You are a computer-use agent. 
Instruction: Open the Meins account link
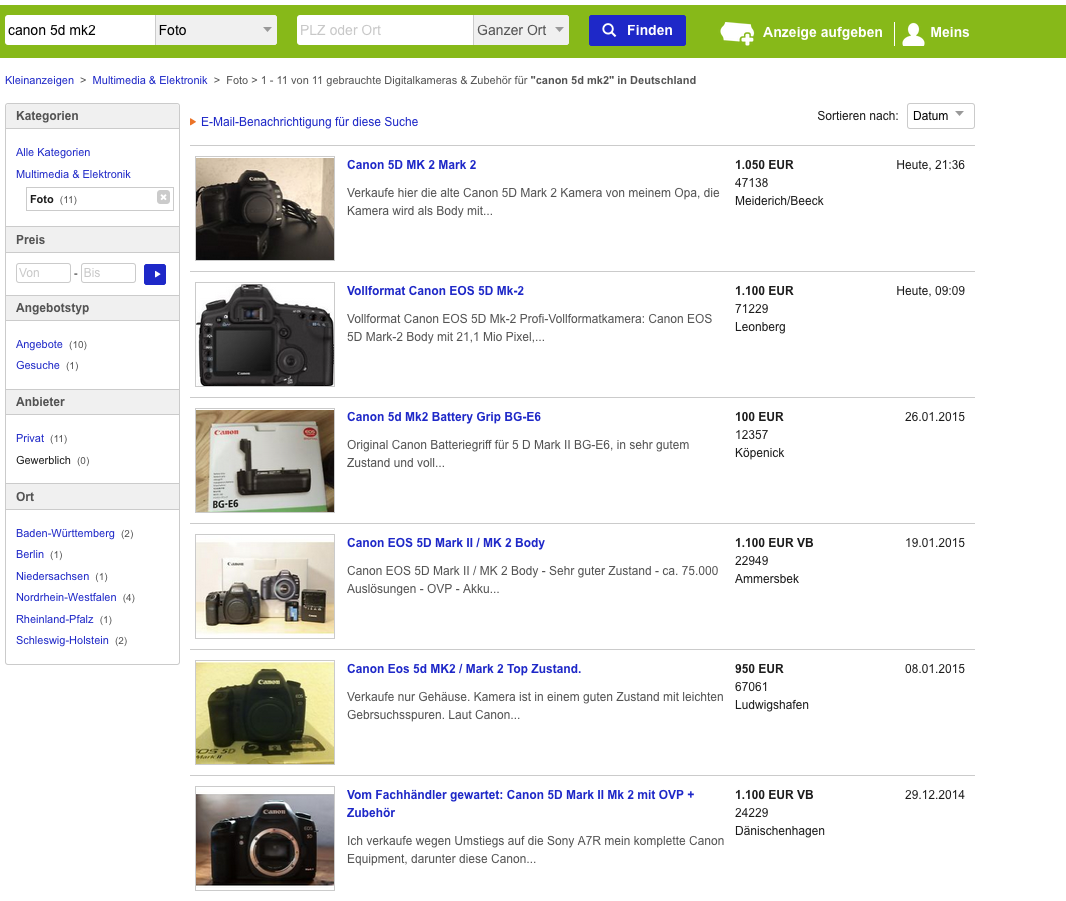949,32
